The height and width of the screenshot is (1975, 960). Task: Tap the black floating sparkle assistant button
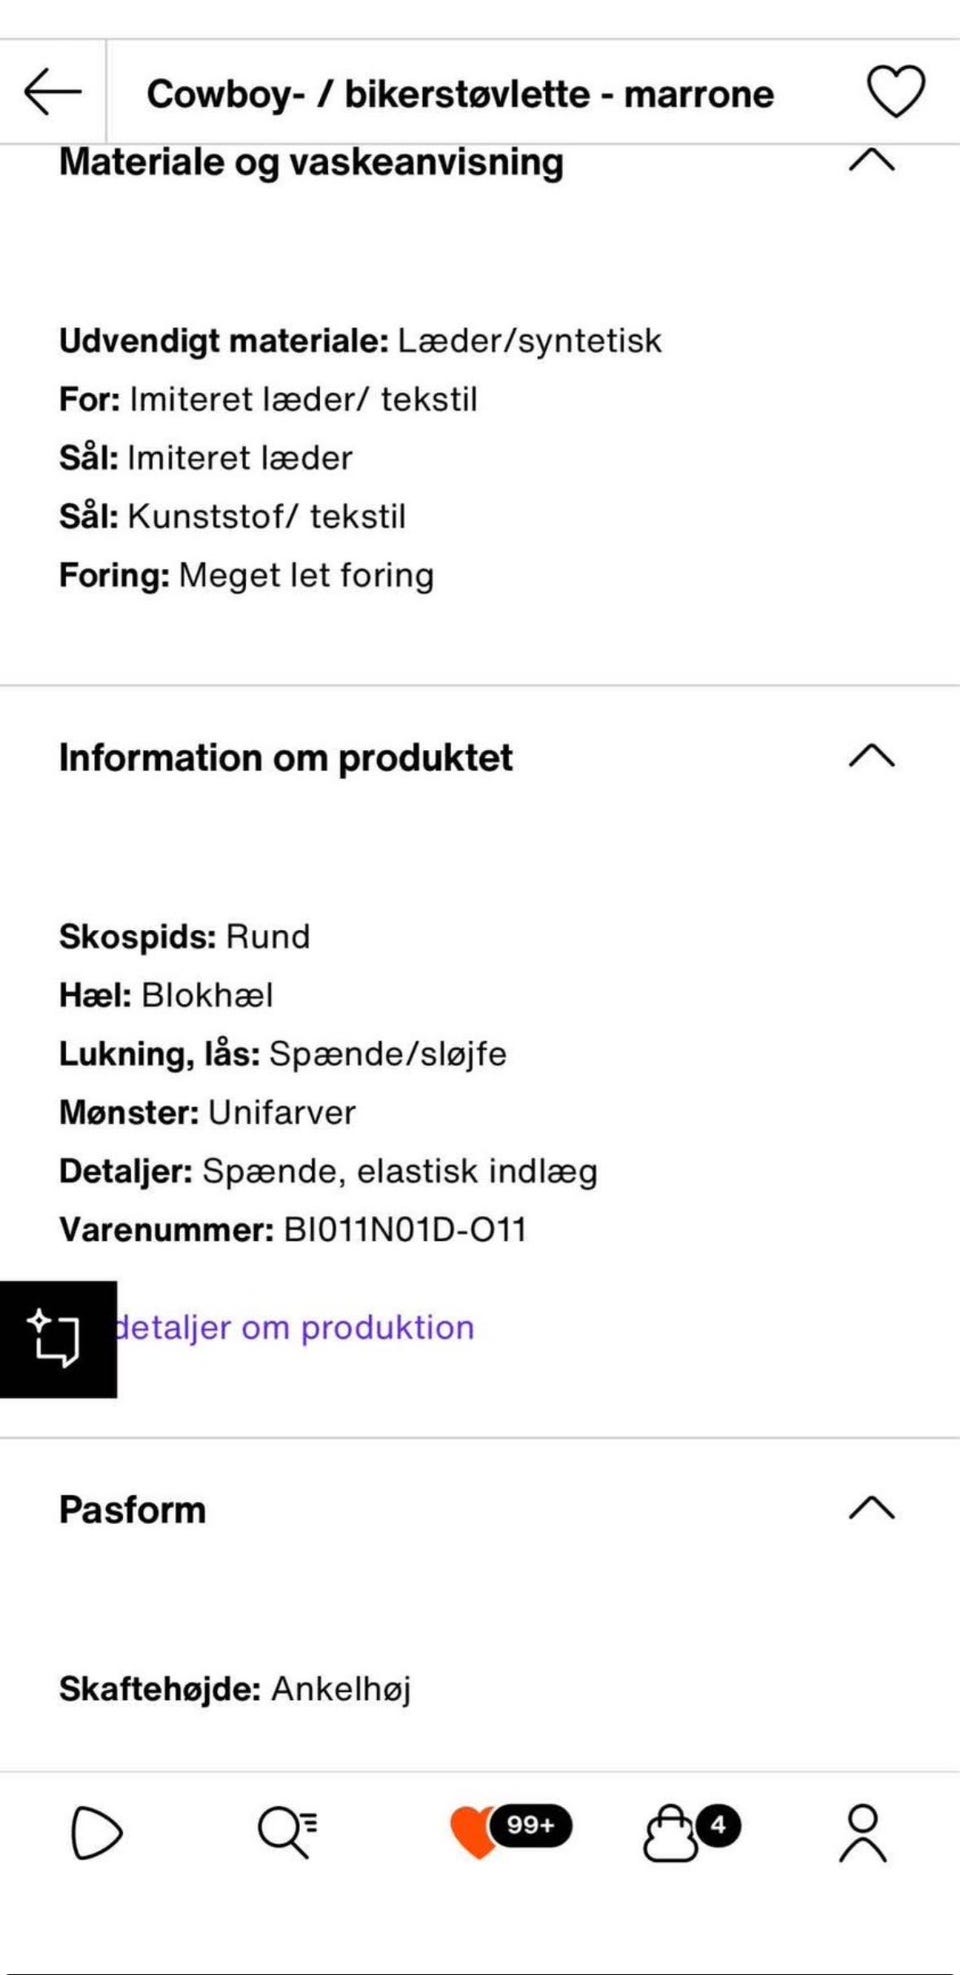click(x=57, y=1338)
